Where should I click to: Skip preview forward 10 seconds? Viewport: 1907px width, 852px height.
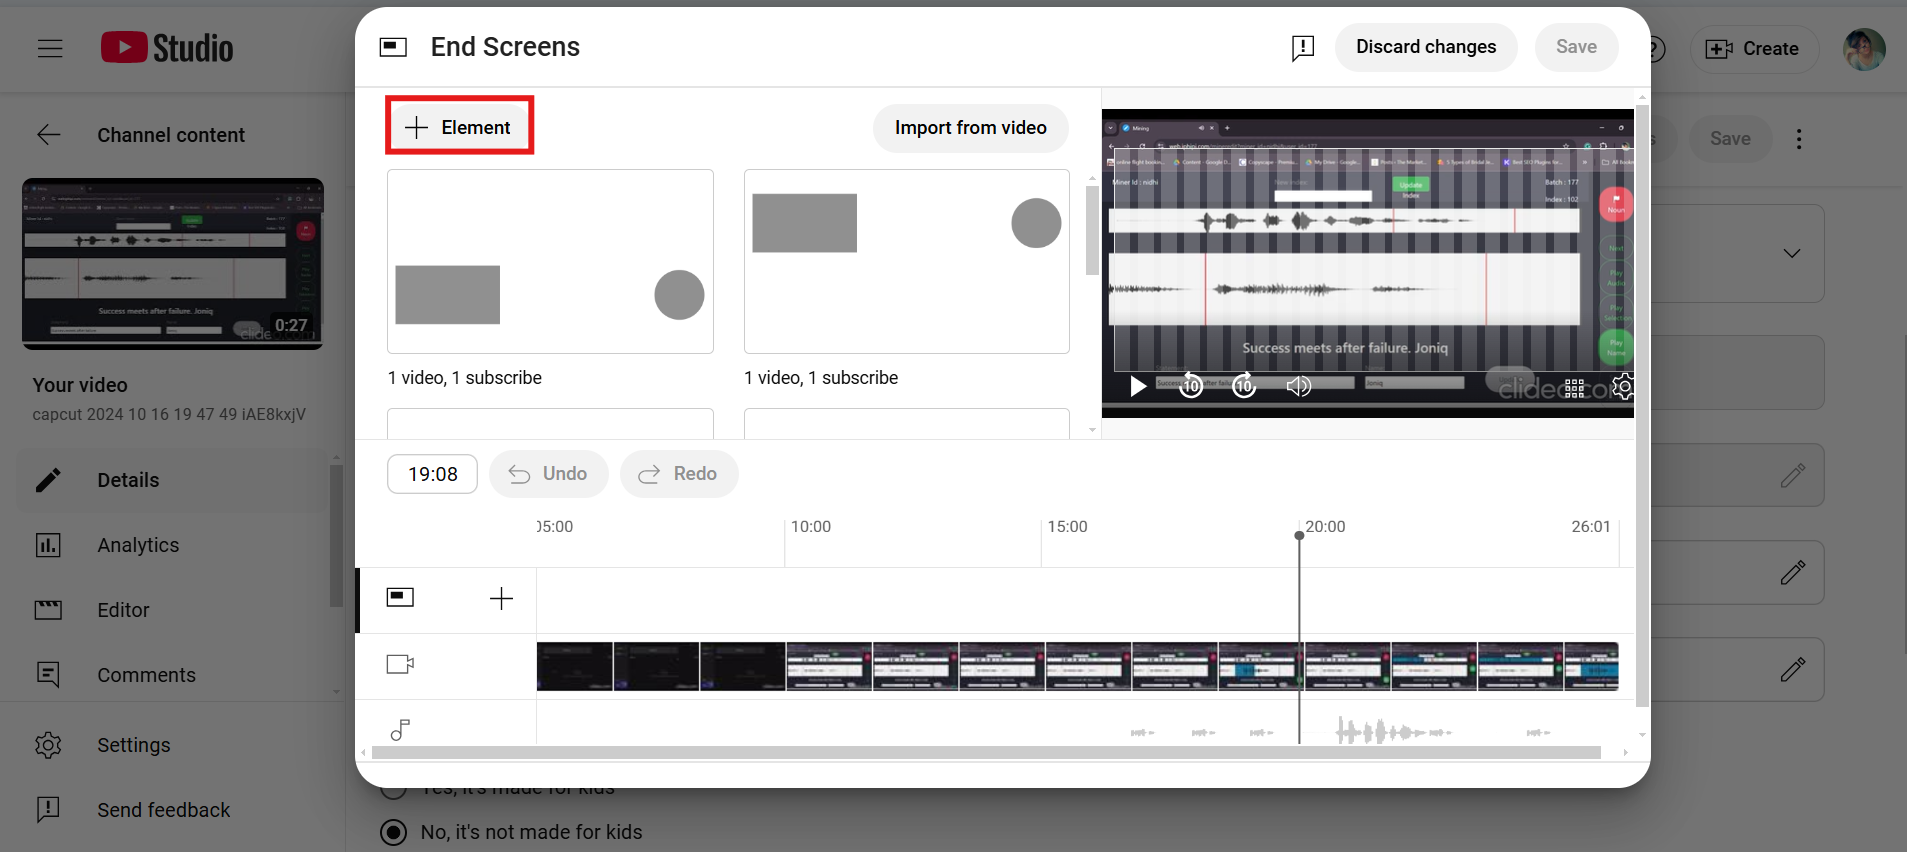1244,386
